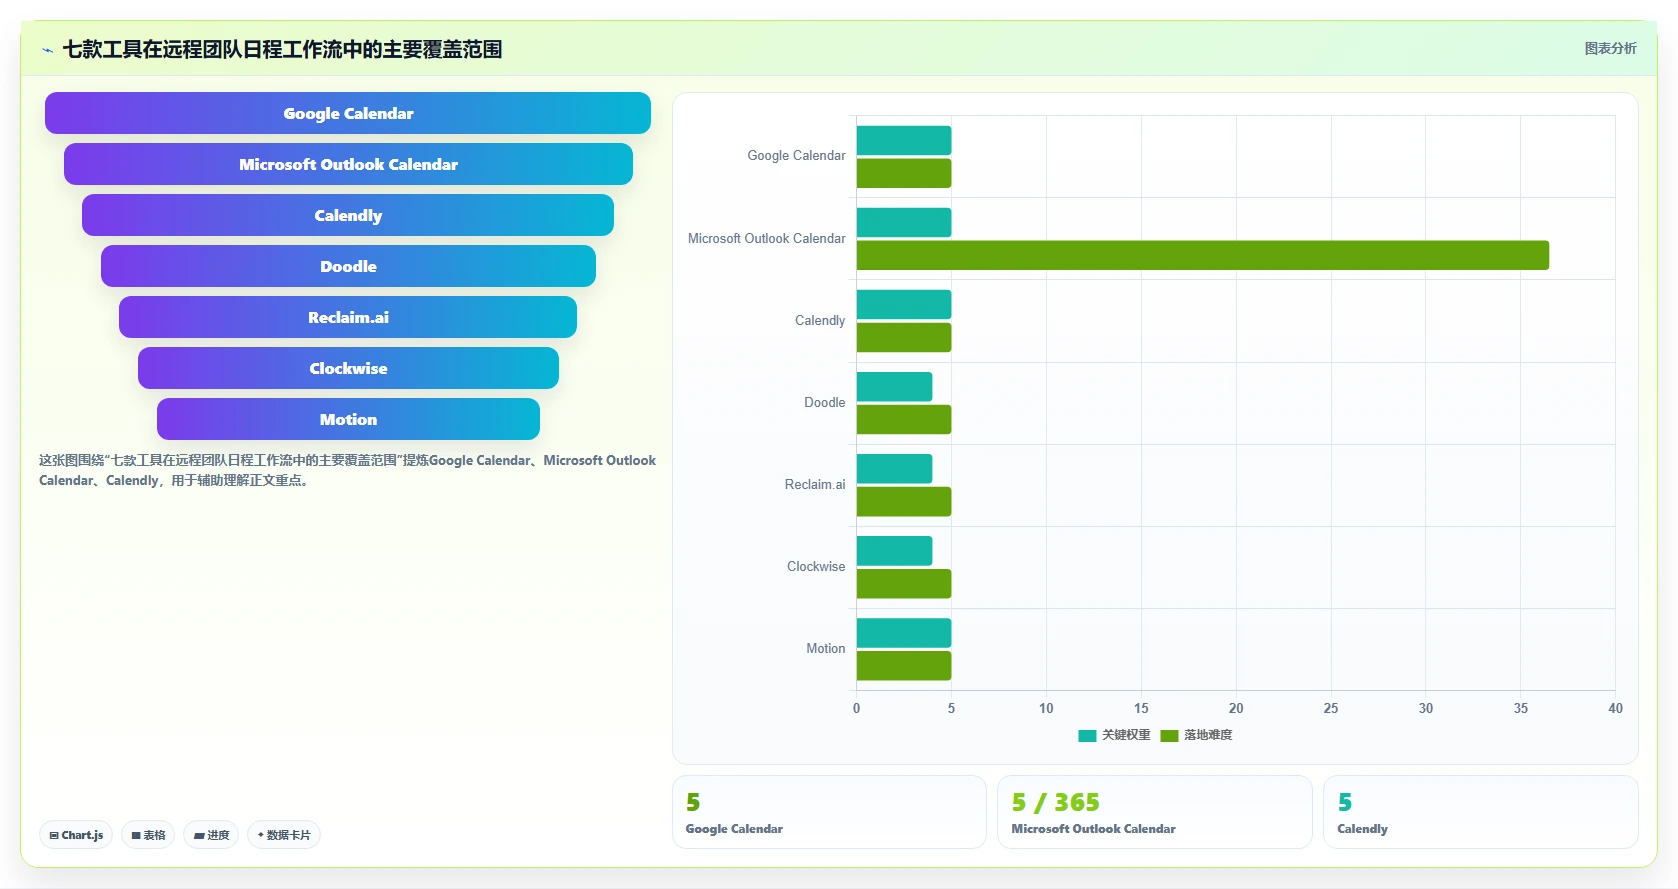The width and height of the screenshot is (1678, 889).
Task: Click the x-axis tick 20
Action: pos(1236,708)
